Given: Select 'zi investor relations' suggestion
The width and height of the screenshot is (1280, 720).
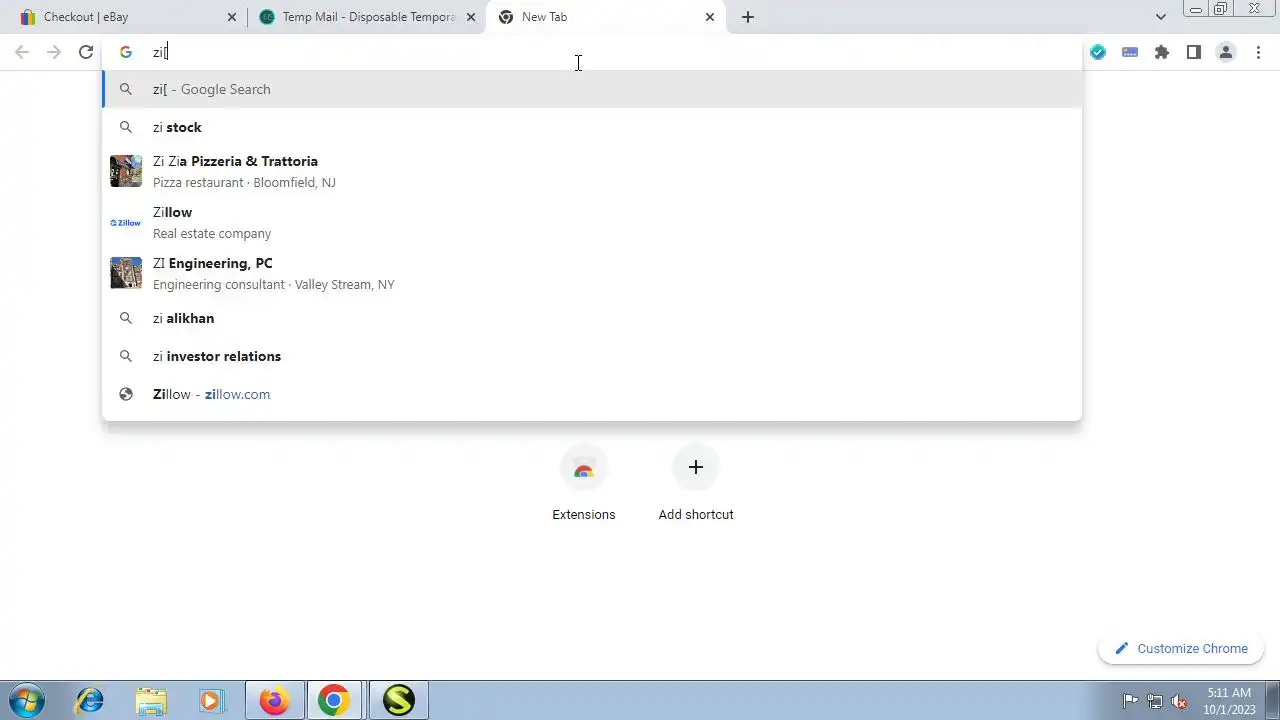Looking at the screenshot, I should pyautogui.click(x=592, y=356).
